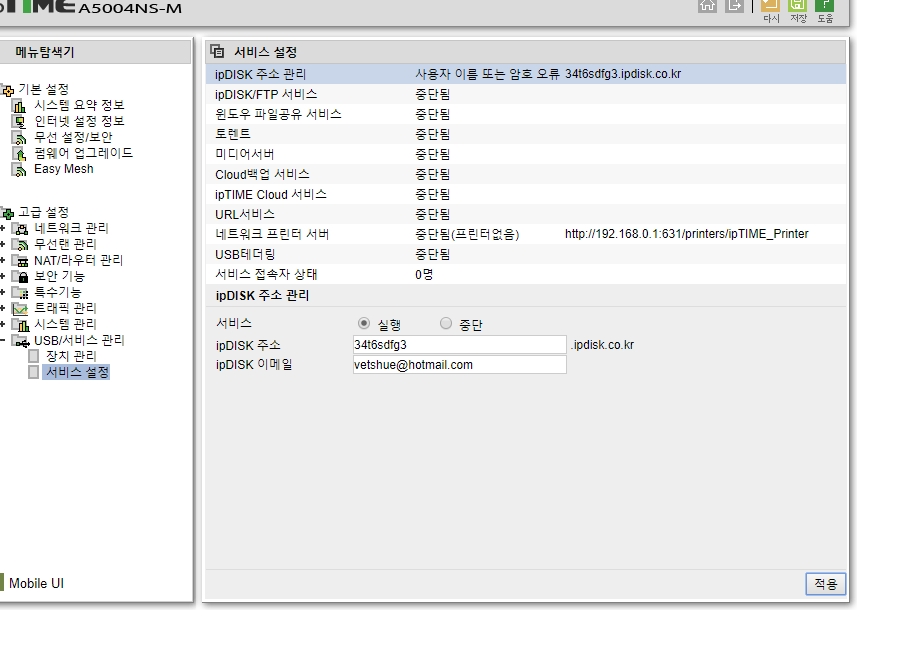Click the 다시 refresh icon
Image resolution: width=914 pixels, height=646 pixels.
771,5
